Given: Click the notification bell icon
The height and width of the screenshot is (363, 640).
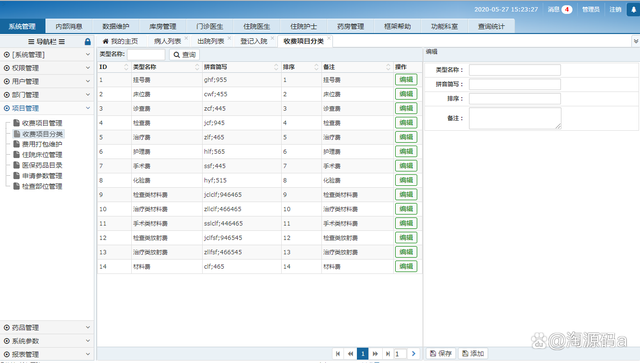Looking at the screenshot, I should point(633,10).
